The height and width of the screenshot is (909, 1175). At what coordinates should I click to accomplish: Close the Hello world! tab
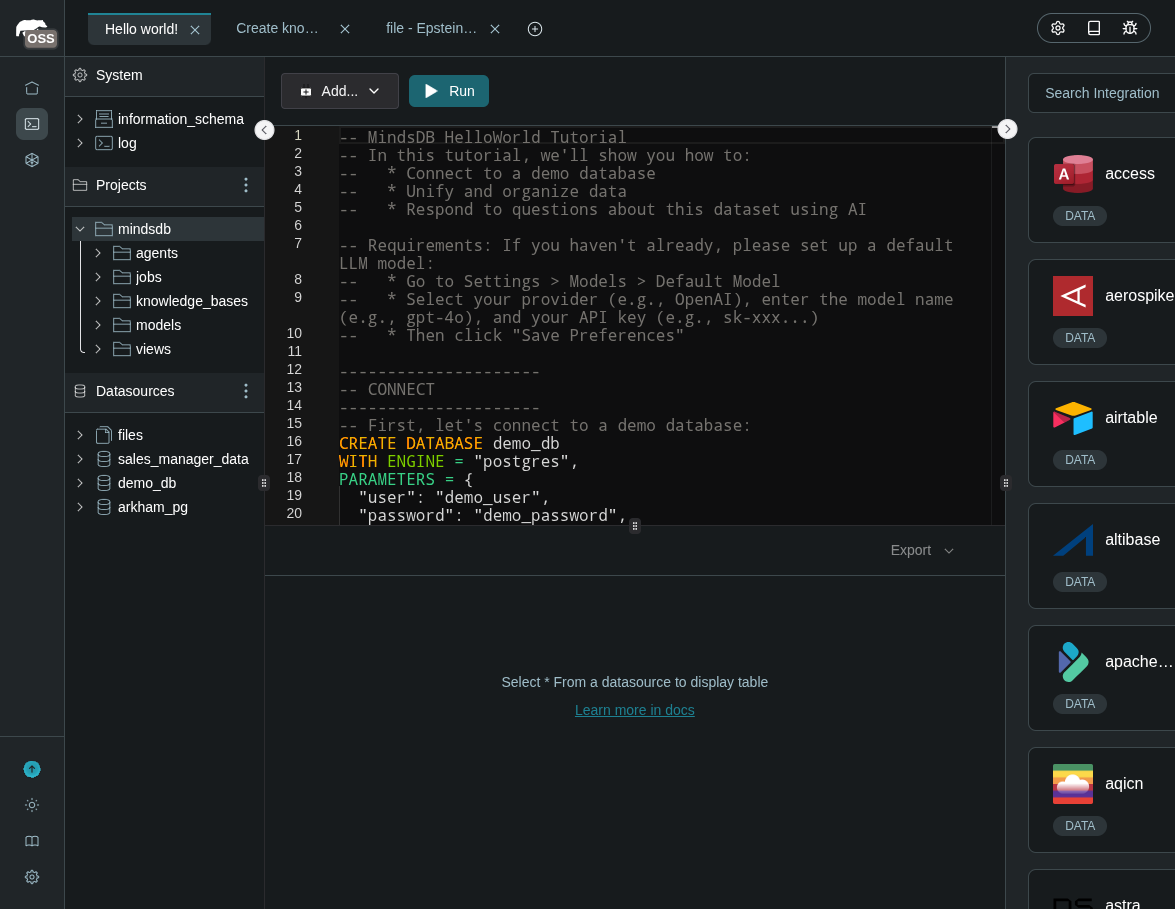click(195, 30)
